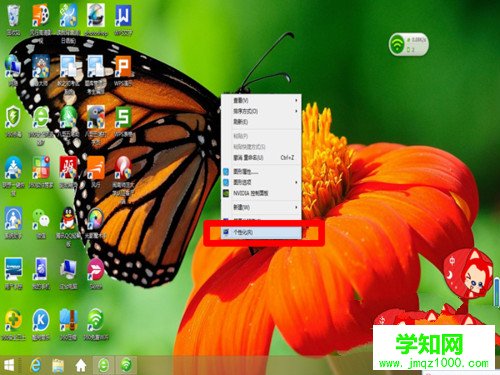Expand the 新建(W) submenu arrow
This screenshot has width=500, height=375.
click(296, 207)
